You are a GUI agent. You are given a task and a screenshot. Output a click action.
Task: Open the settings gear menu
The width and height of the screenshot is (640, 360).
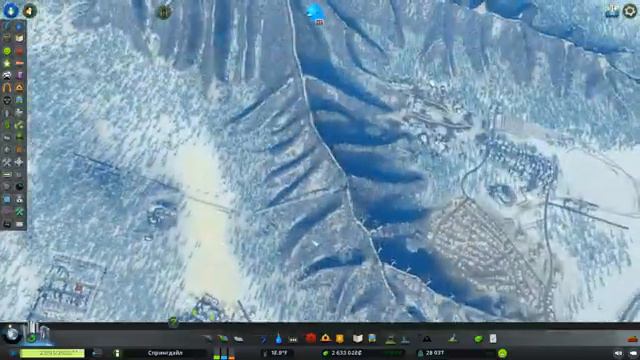(630, 11)
